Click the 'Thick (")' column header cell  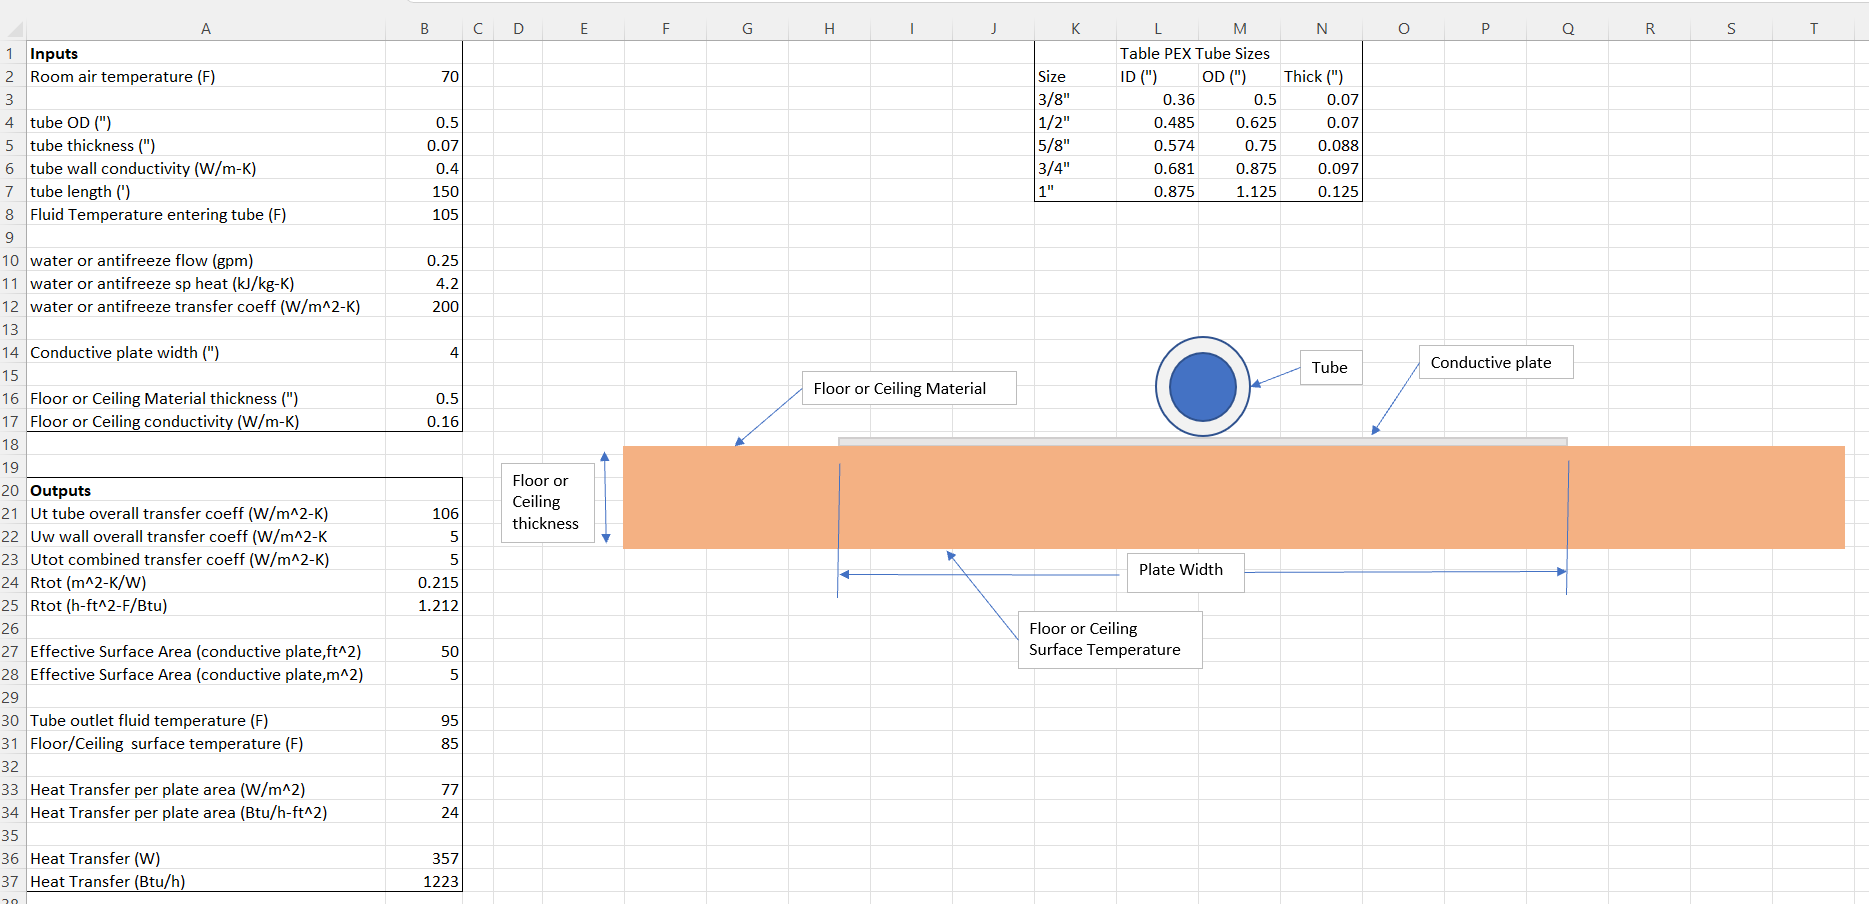pyautogui.click(x=1321, y=77)
